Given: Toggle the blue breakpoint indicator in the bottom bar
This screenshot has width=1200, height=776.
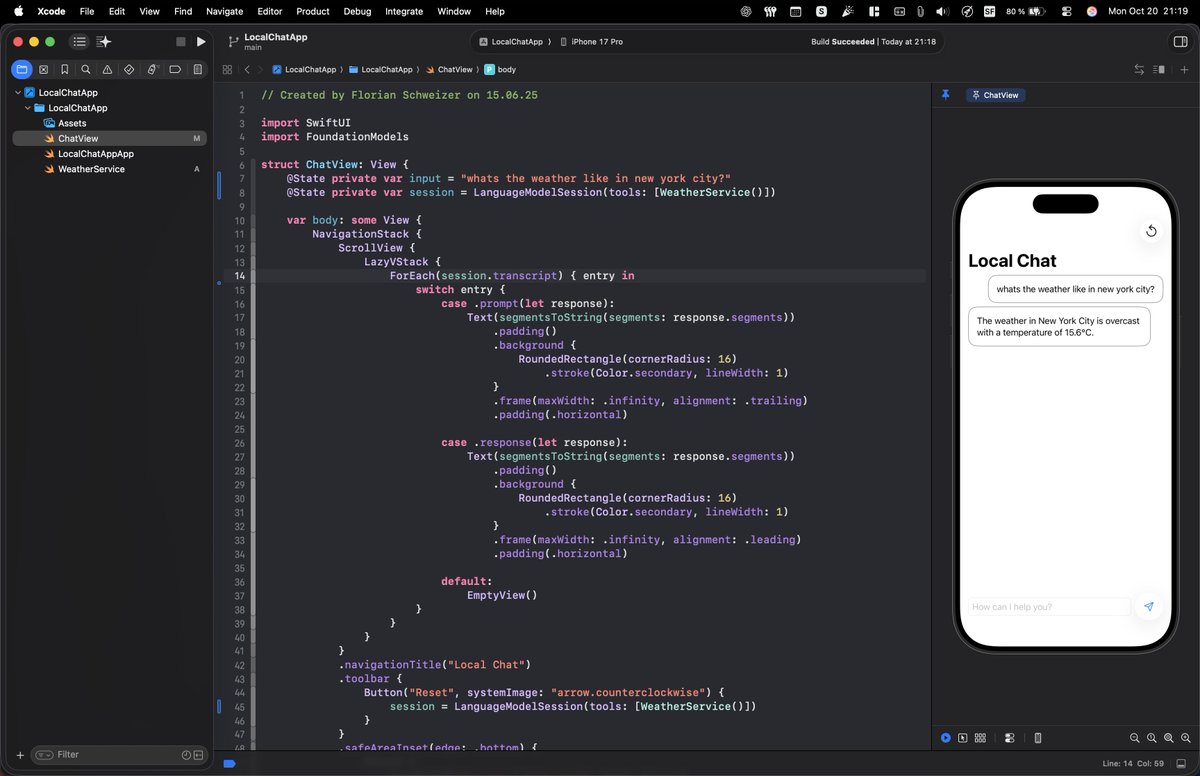Looking at the screenshot, I should point(229,763).
